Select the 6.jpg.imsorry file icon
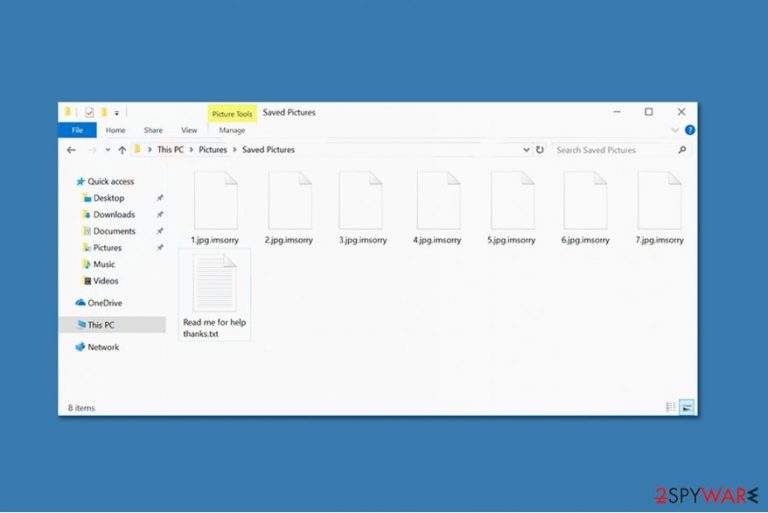Viewport: 768px width, 513px height. click(x=585, y=200)
